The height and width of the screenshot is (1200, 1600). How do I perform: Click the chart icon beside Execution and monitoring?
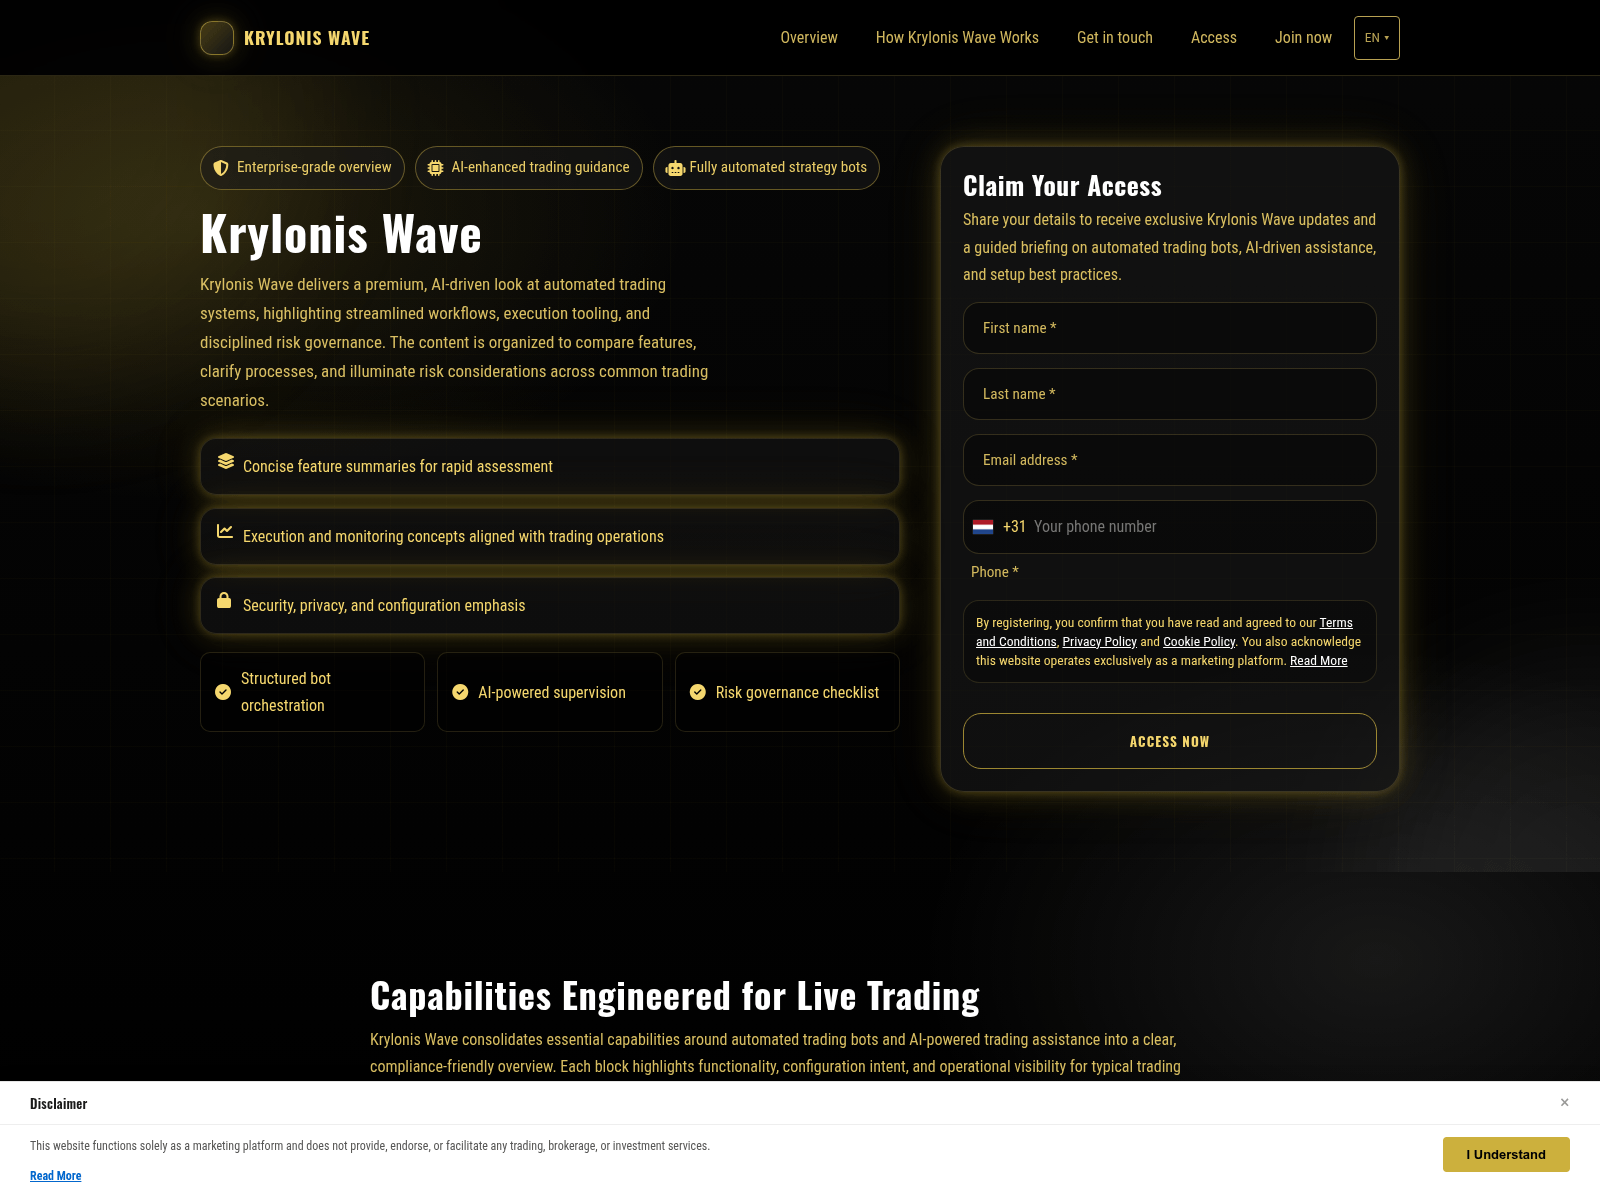tap(225, 531)
